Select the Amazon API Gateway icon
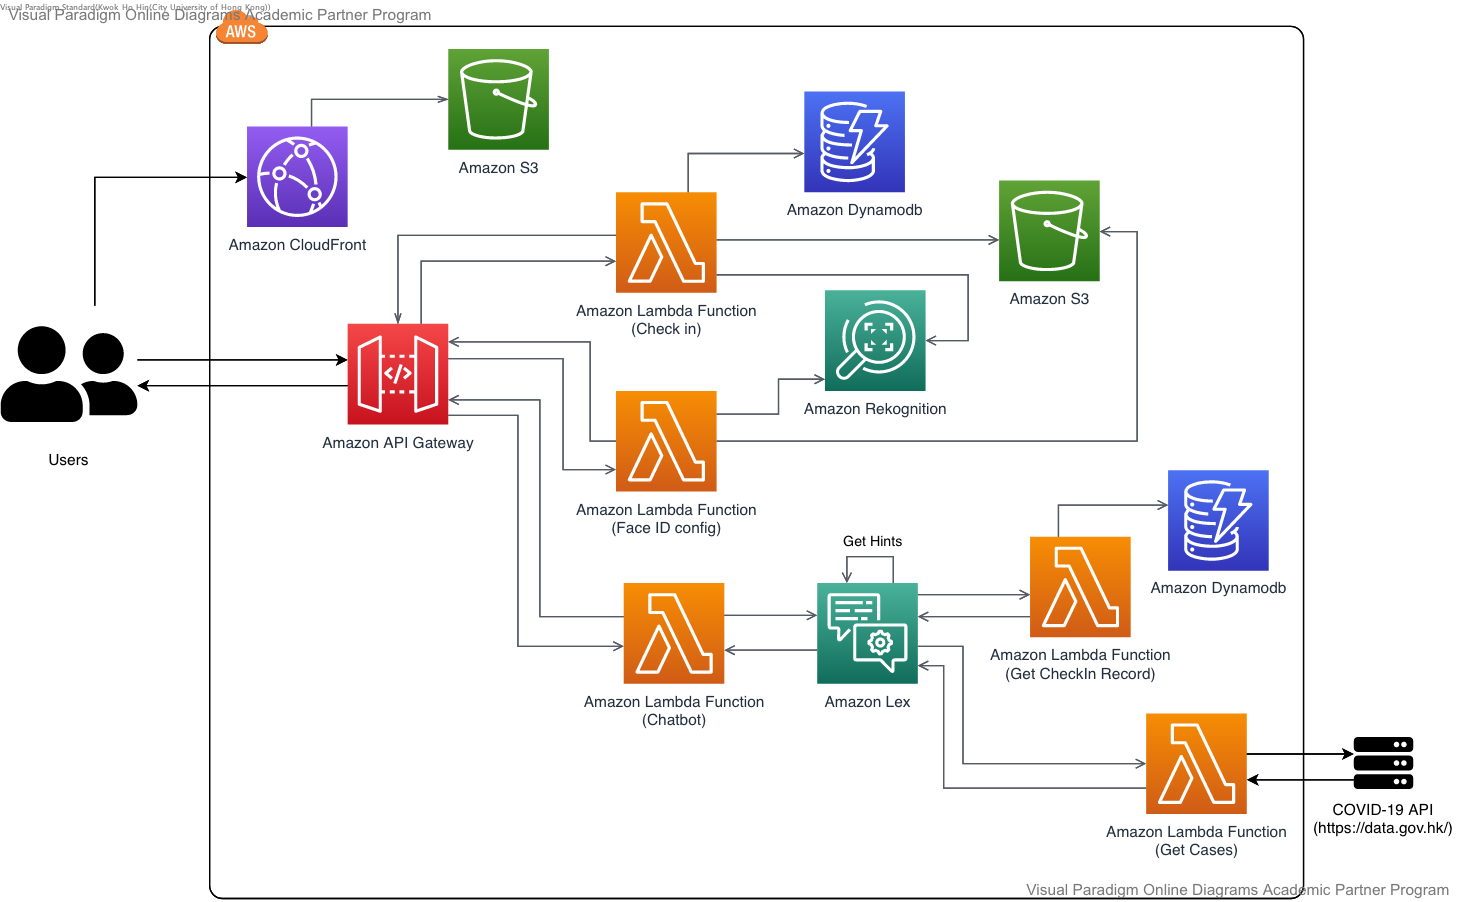Image resolution: width=1457 pixels, height=902 pixels. point(397,374)
